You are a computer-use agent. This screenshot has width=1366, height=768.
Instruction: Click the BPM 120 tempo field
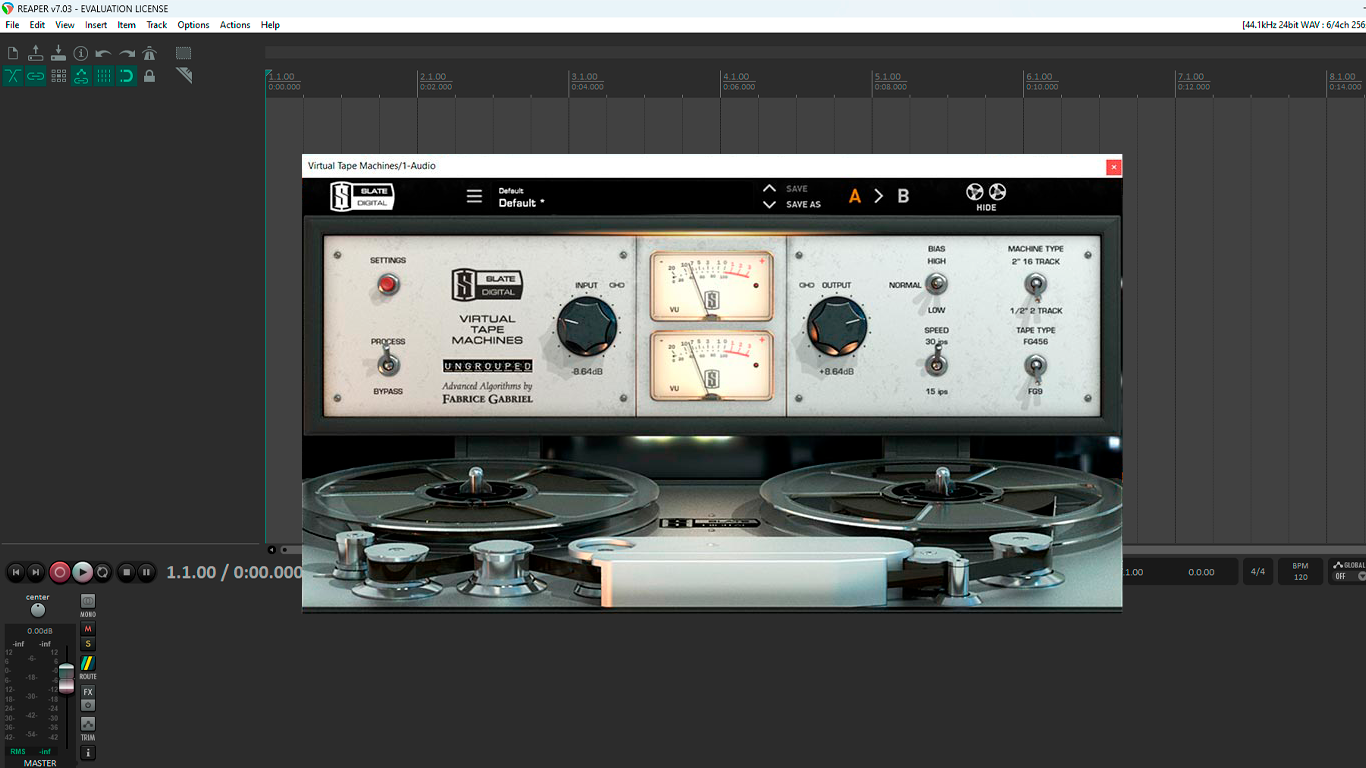1300,572
